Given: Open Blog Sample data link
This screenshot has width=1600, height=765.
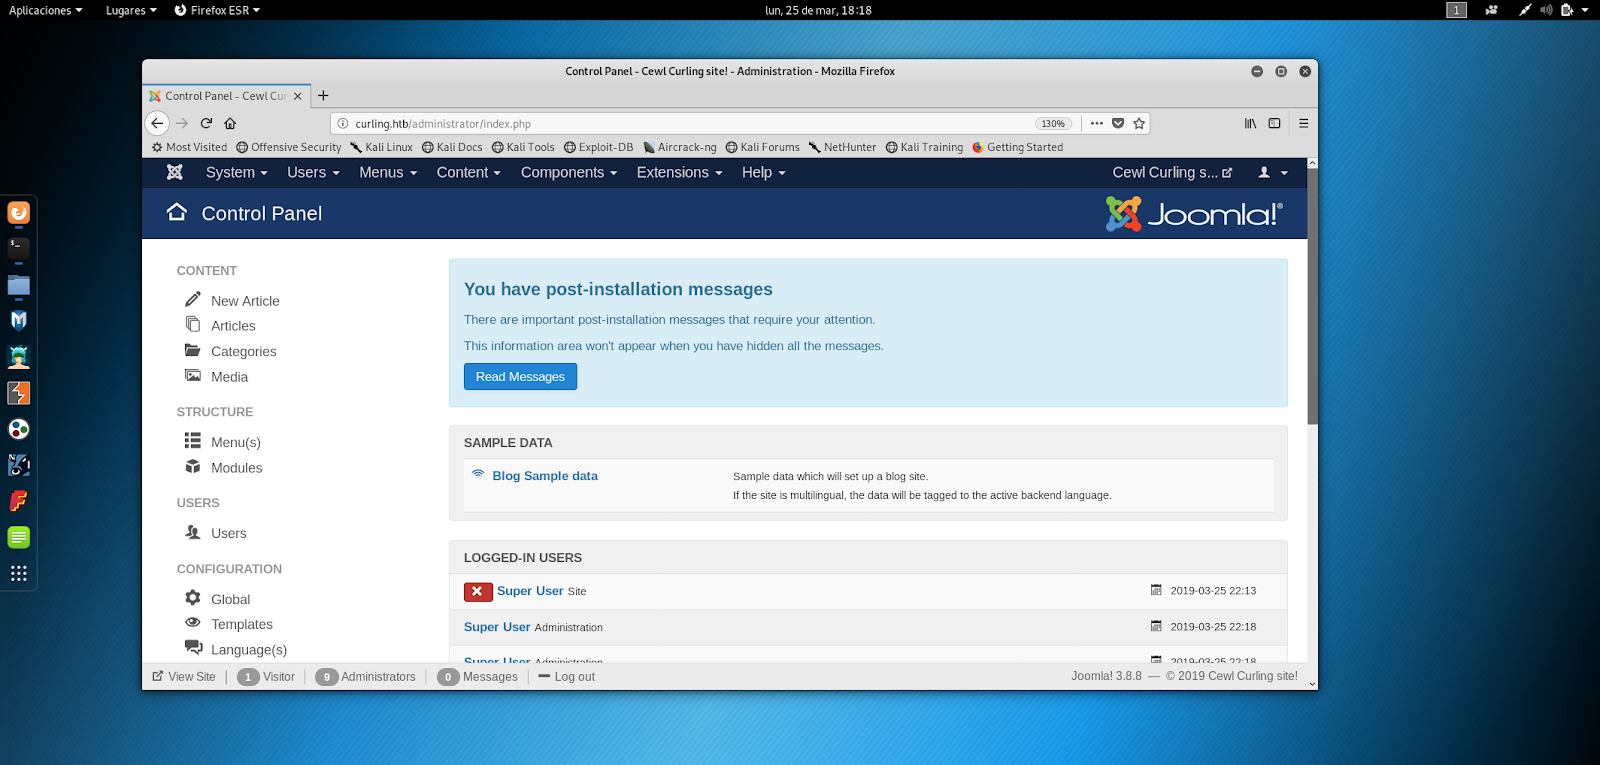Looking at the screenshot, I should point(545,476).
